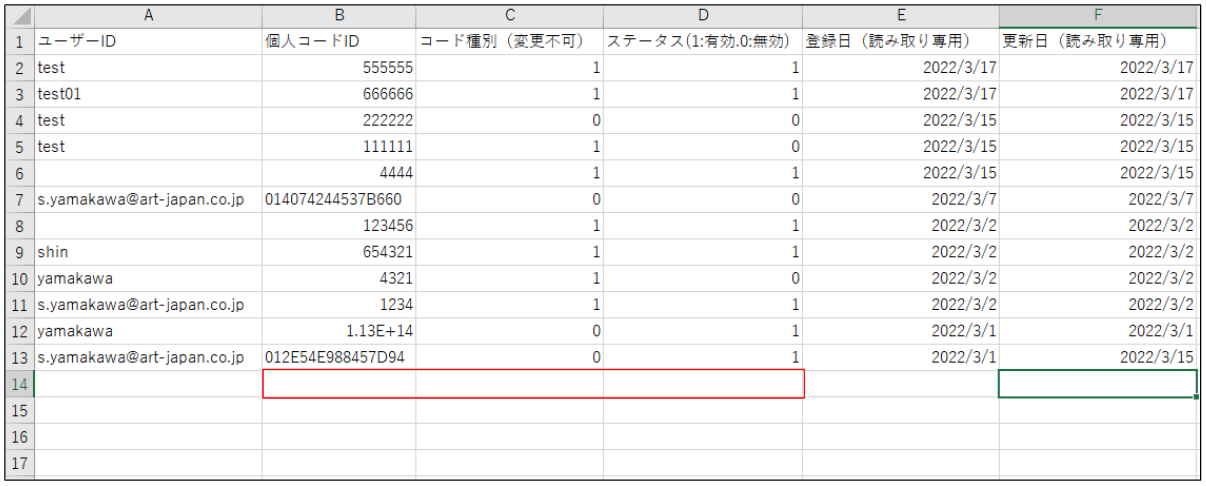Select cell E2 registration date 2022/3/17
Viewport: 1206px width, 486px height.
coord(901,68)
